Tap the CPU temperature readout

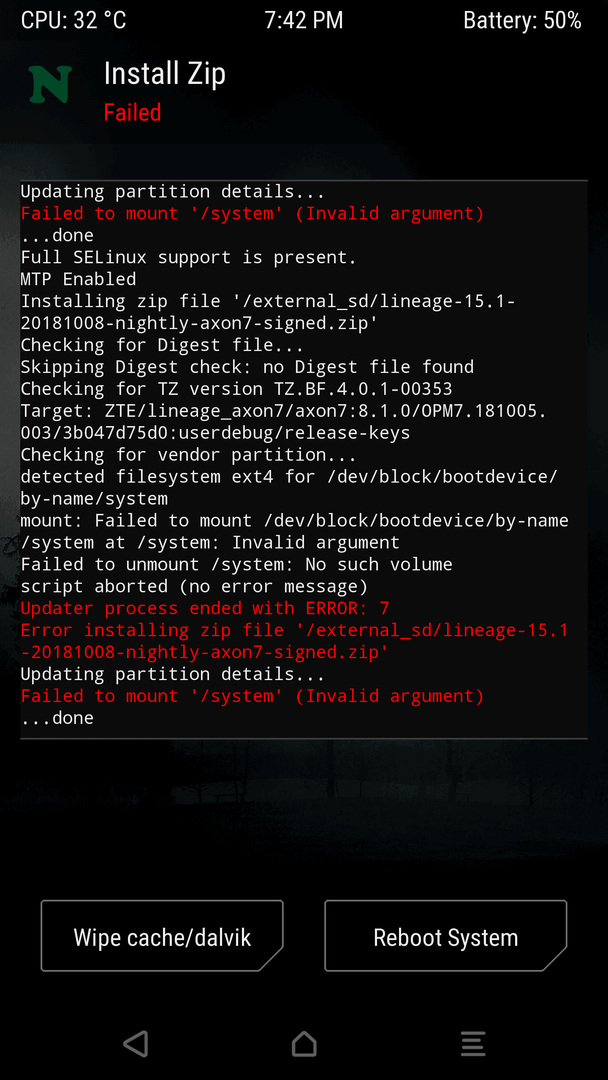point(74,20)
